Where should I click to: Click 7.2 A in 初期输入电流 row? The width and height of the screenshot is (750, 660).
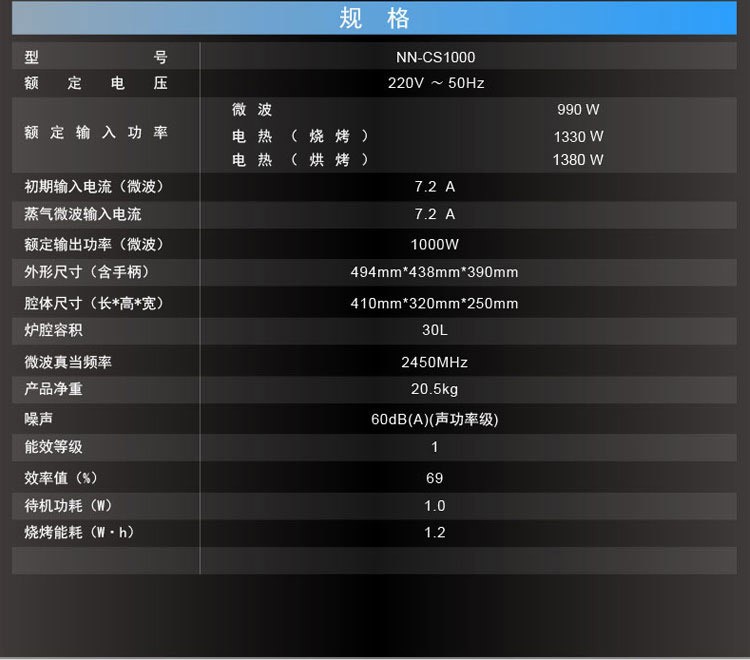click(435, 187)
